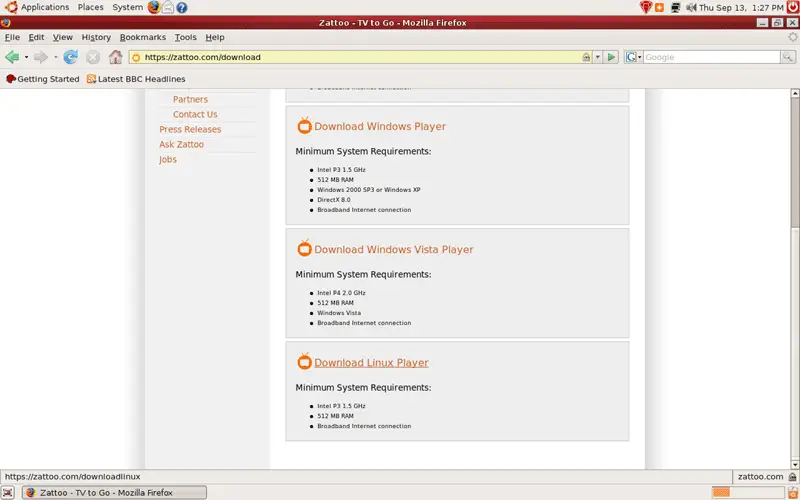Click the site favicon in the address bar

pyautogui.click(x=136, y=57)
